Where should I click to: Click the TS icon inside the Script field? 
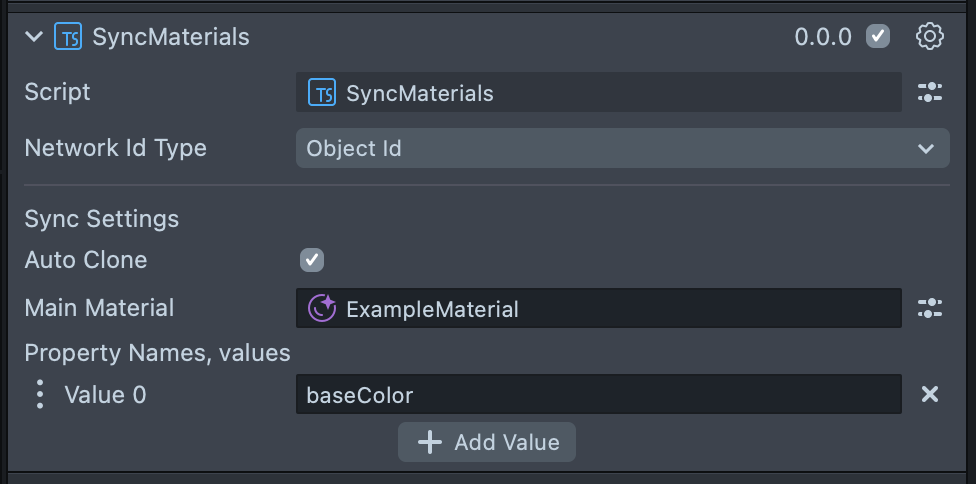(322, 93)
